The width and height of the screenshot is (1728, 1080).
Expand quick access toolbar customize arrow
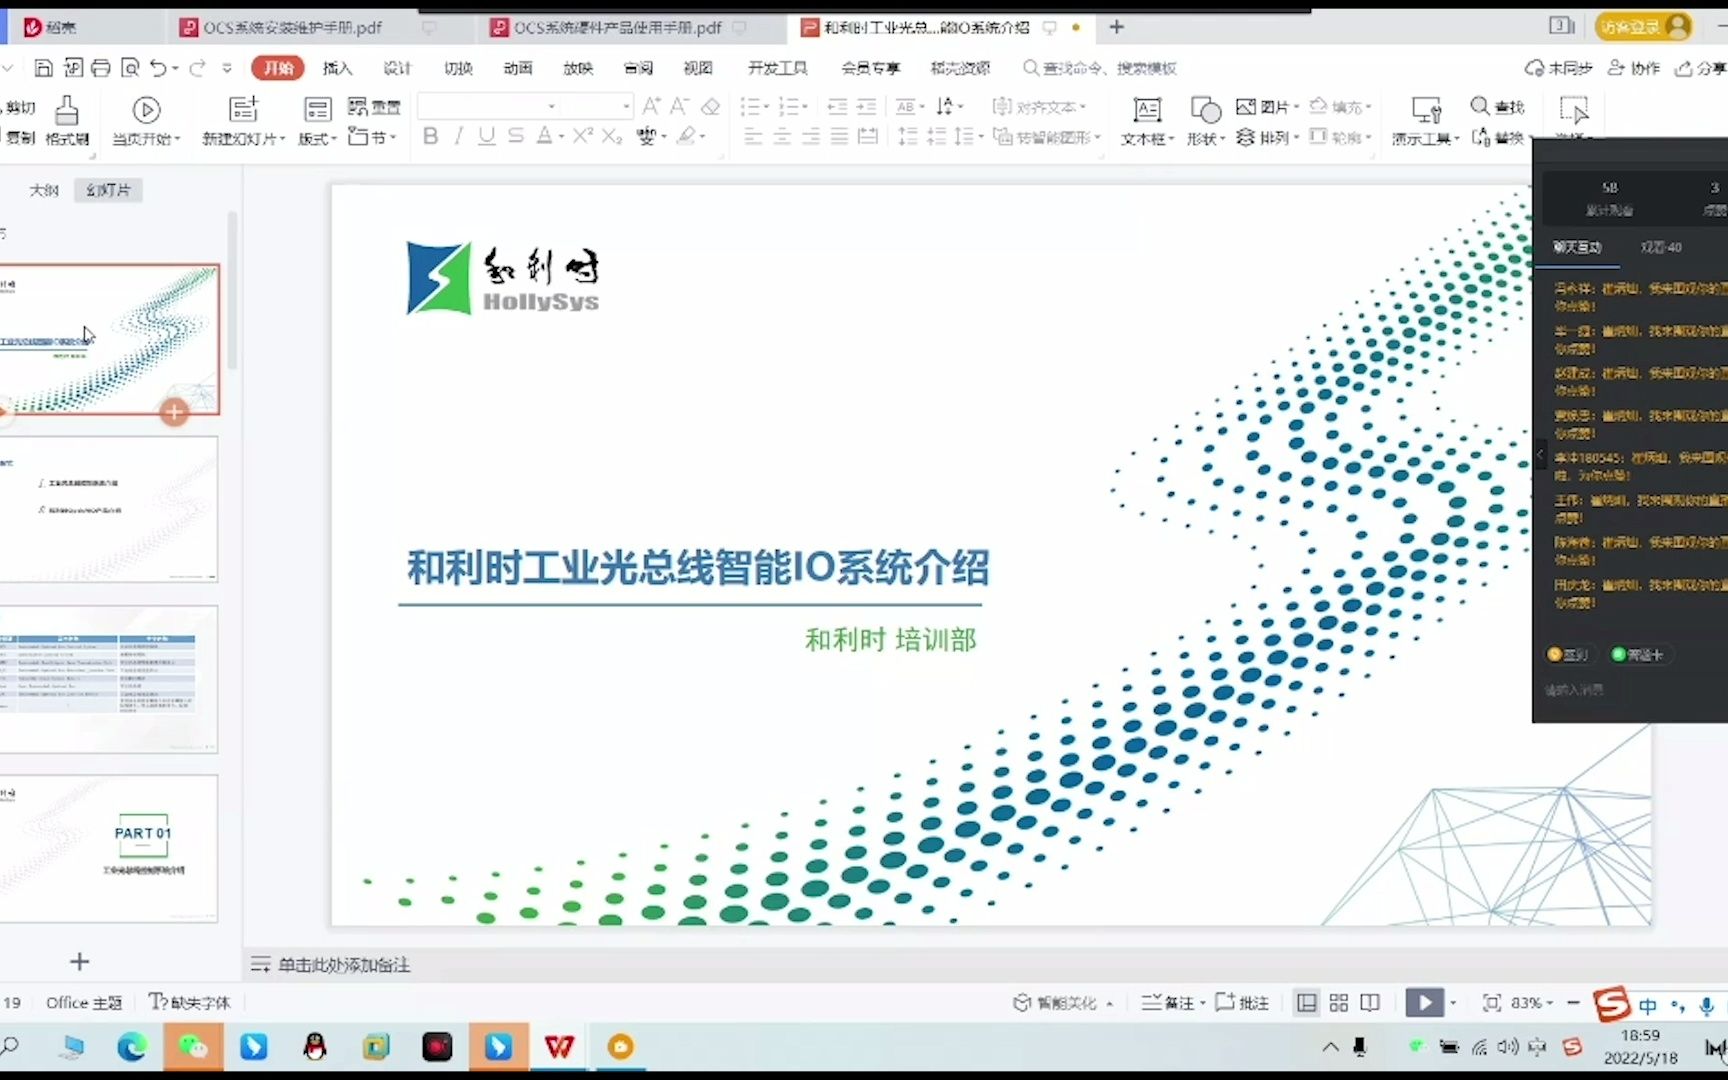227,68
